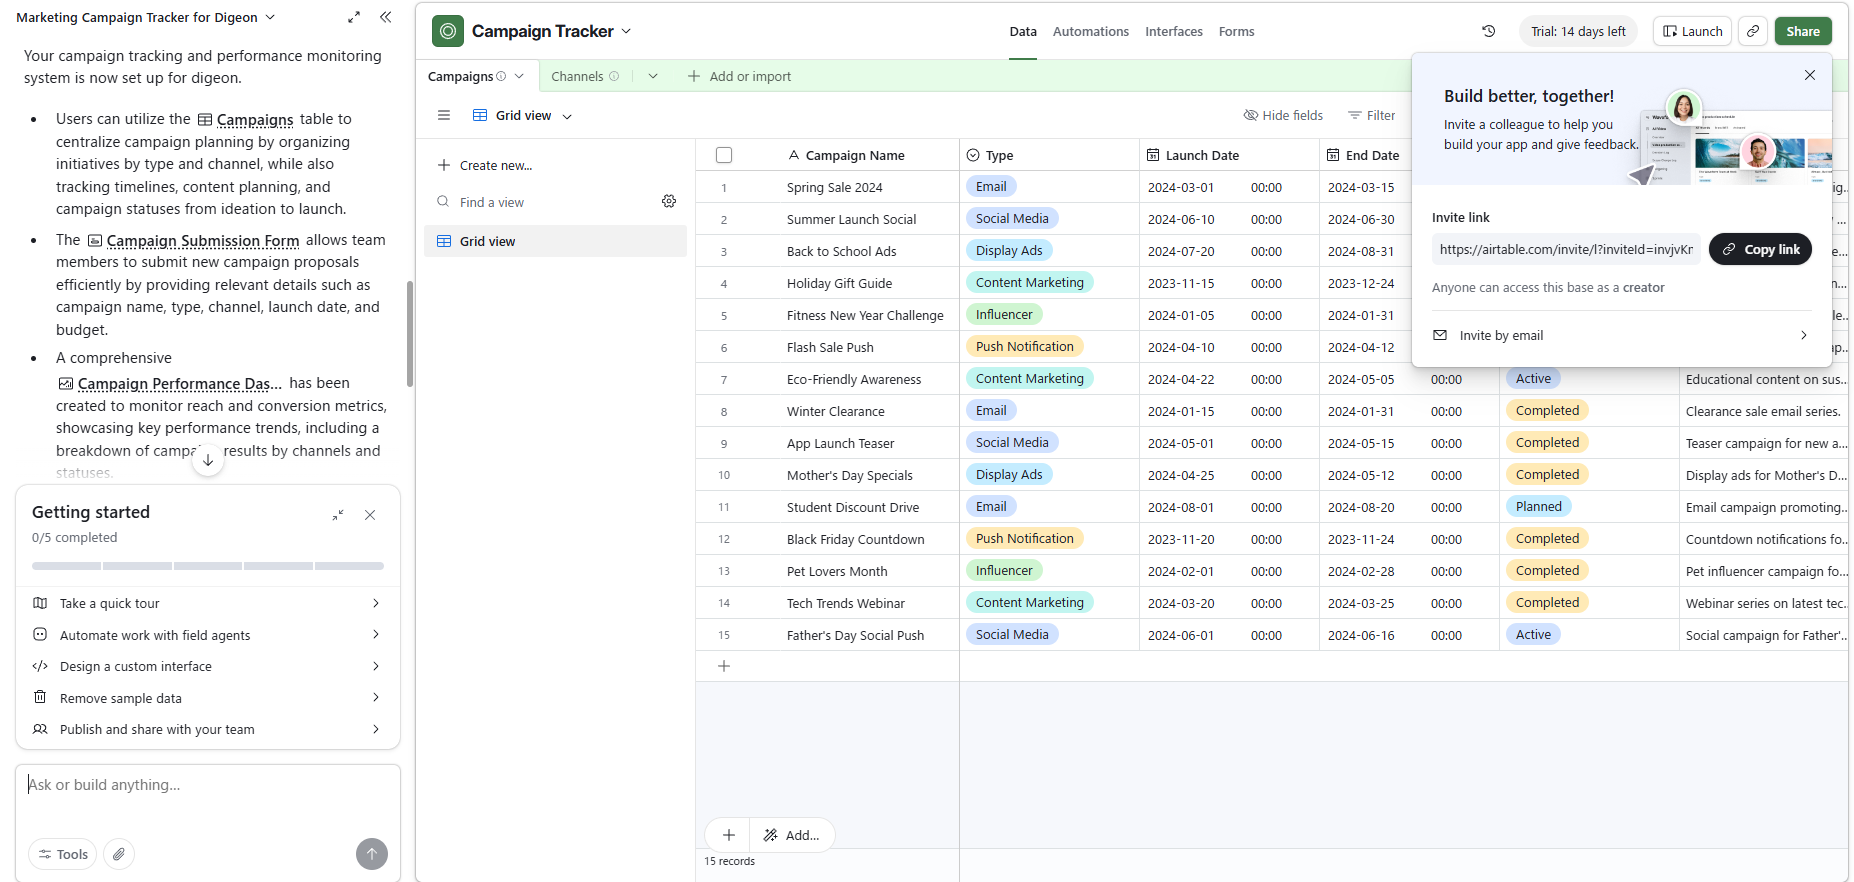Click the add row plus below record 15
Screen dimensions: 1854x882
click(x=724, y=666)
